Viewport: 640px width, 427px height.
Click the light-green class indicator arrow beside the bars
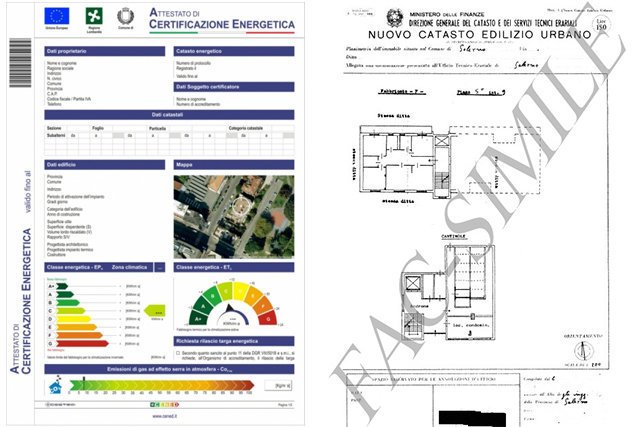(155, 311)
